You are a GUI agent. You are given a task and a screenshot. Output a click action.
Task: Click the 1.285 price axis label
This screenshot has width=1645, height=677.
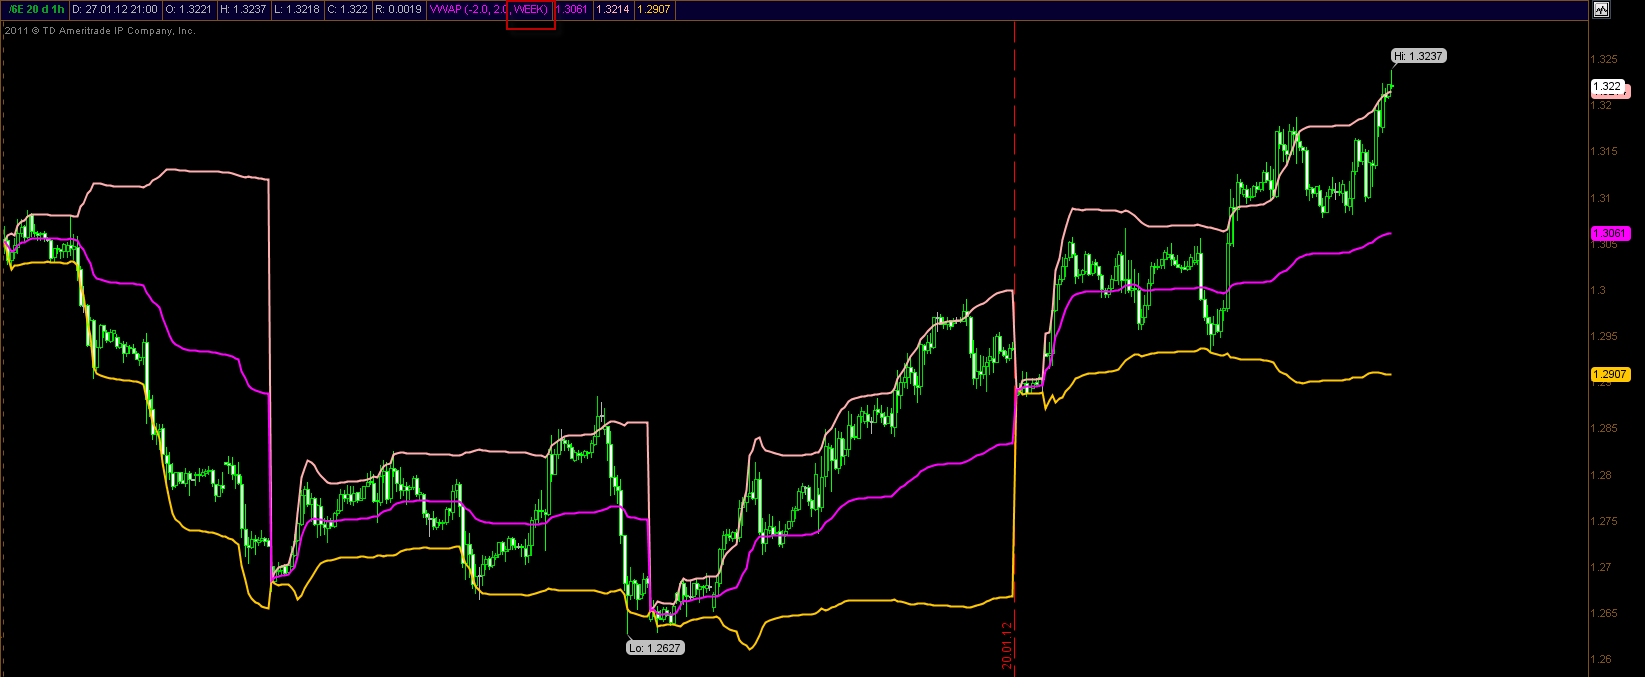click(1604, 428)
